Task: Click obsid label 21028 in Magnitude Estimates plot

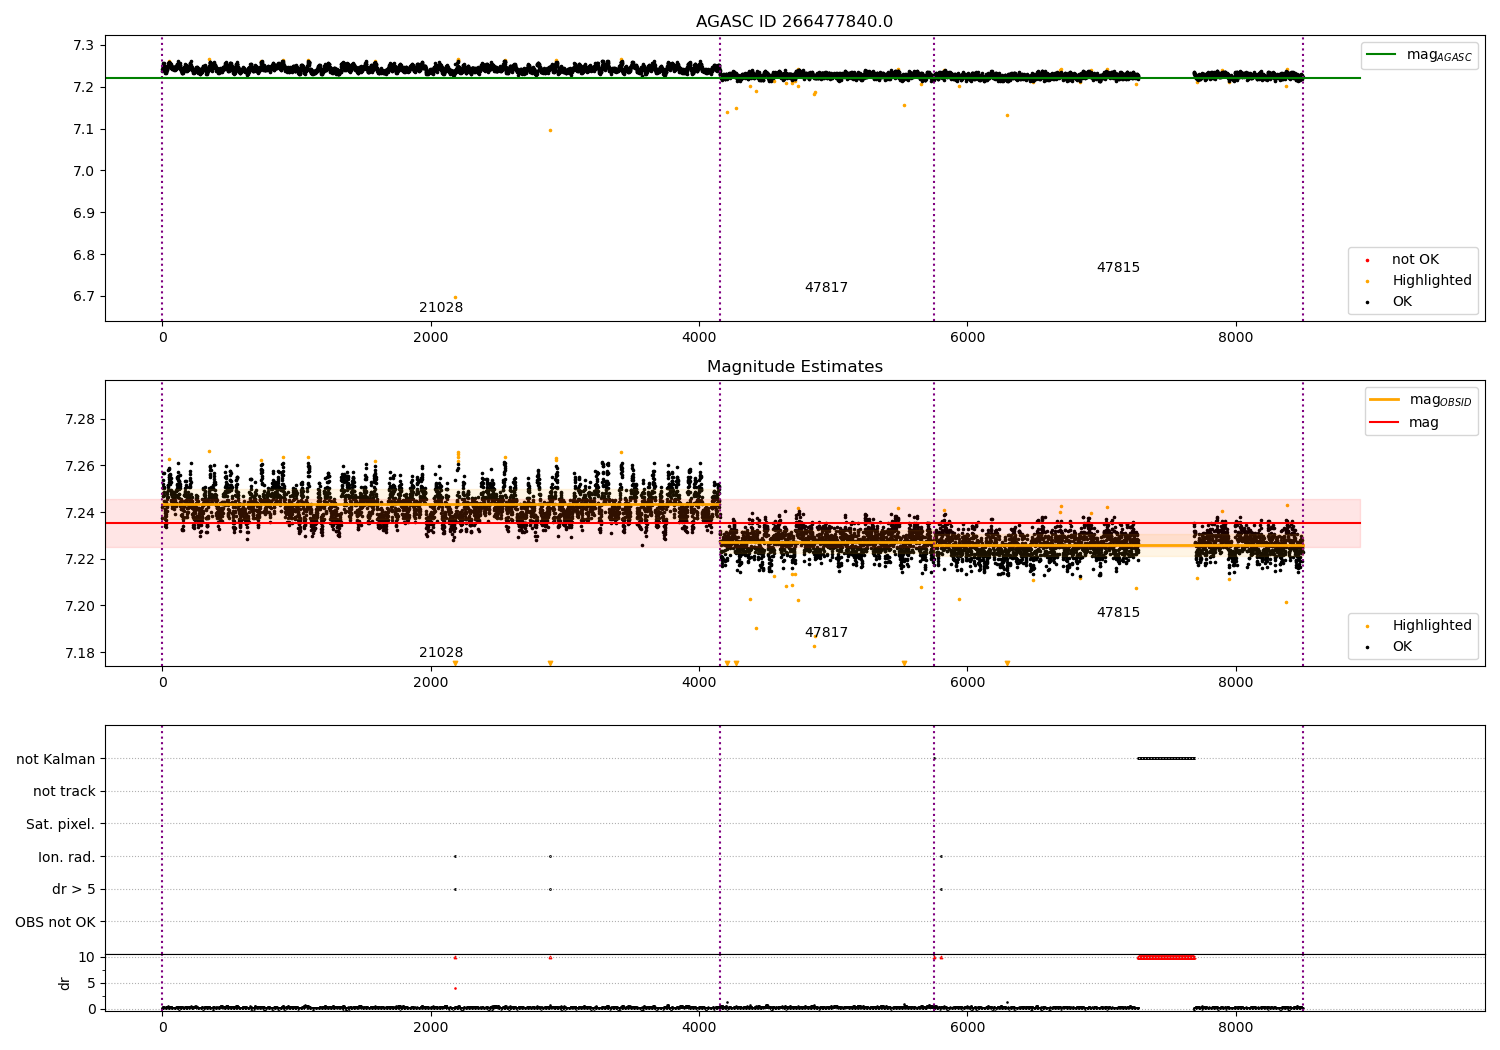Action: tap(441, 653)
